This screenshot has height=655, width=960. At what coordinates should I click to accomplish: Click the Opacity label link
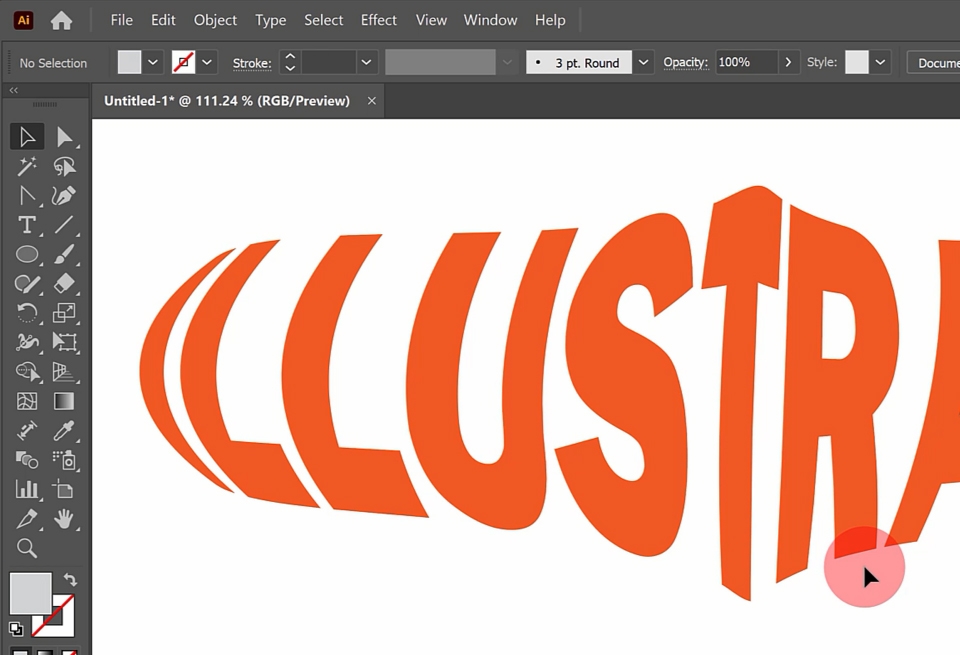[686, 62]
